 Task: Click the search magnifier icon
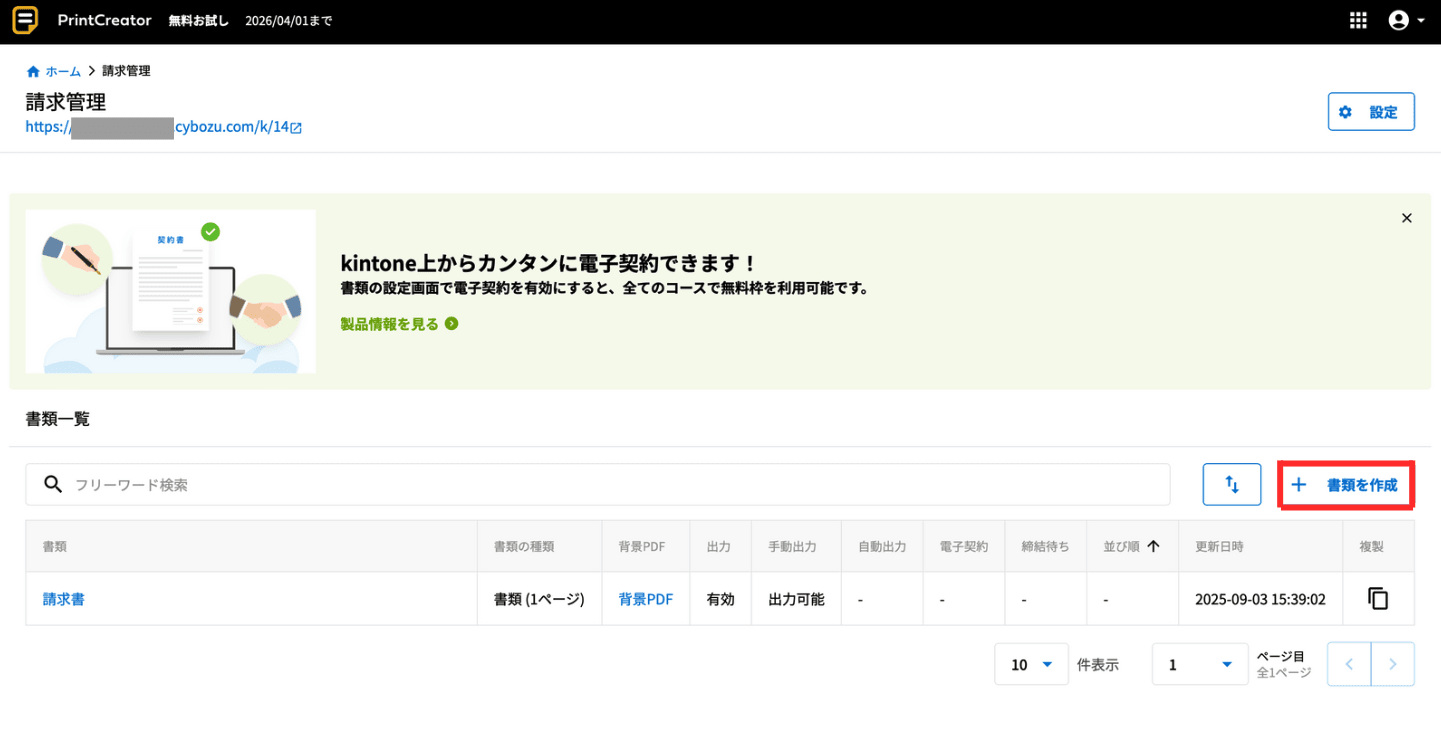tap(54, 484)
